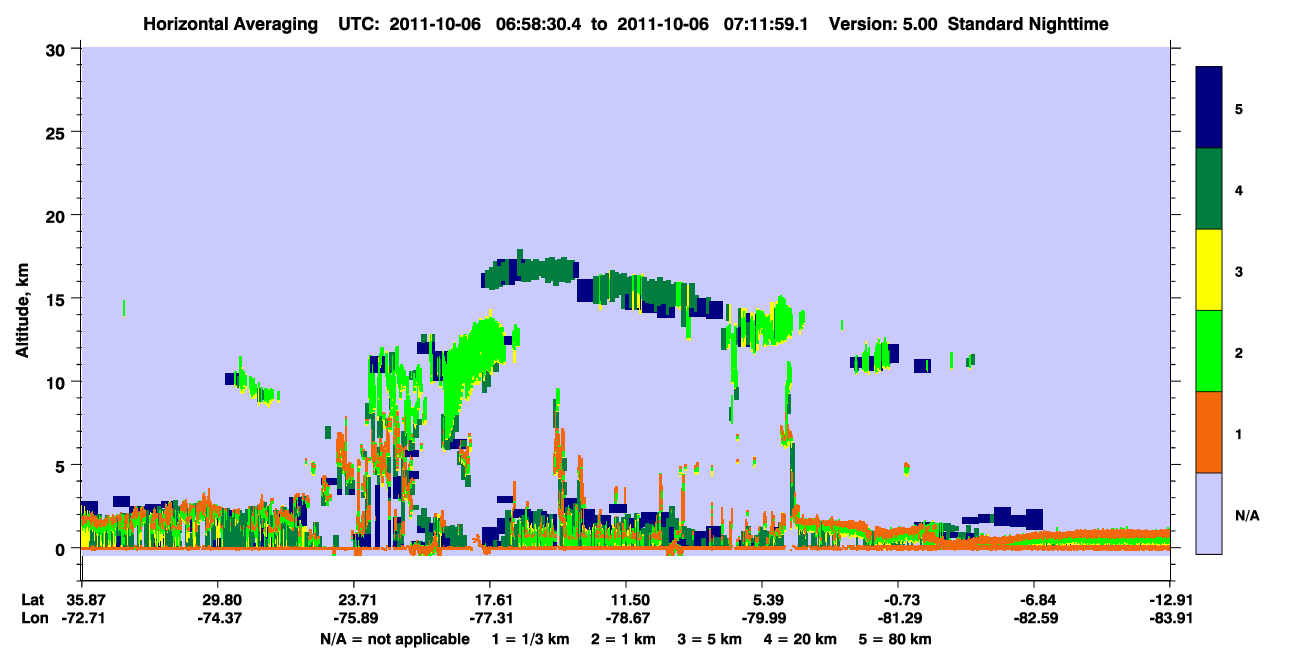Image resolution: width=1300 pixels, height=667 pixels.
Task: Click the colorbar label '1'
Action: [x=1239, y=434]
